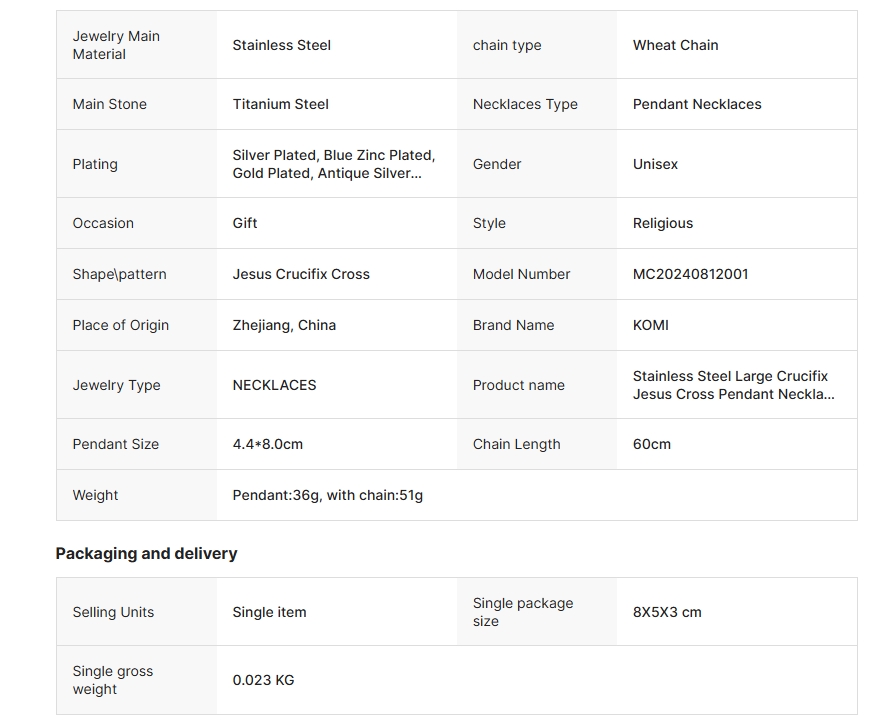Click the Wheat Chain value

pyautogui.click(x=675, y=45)
